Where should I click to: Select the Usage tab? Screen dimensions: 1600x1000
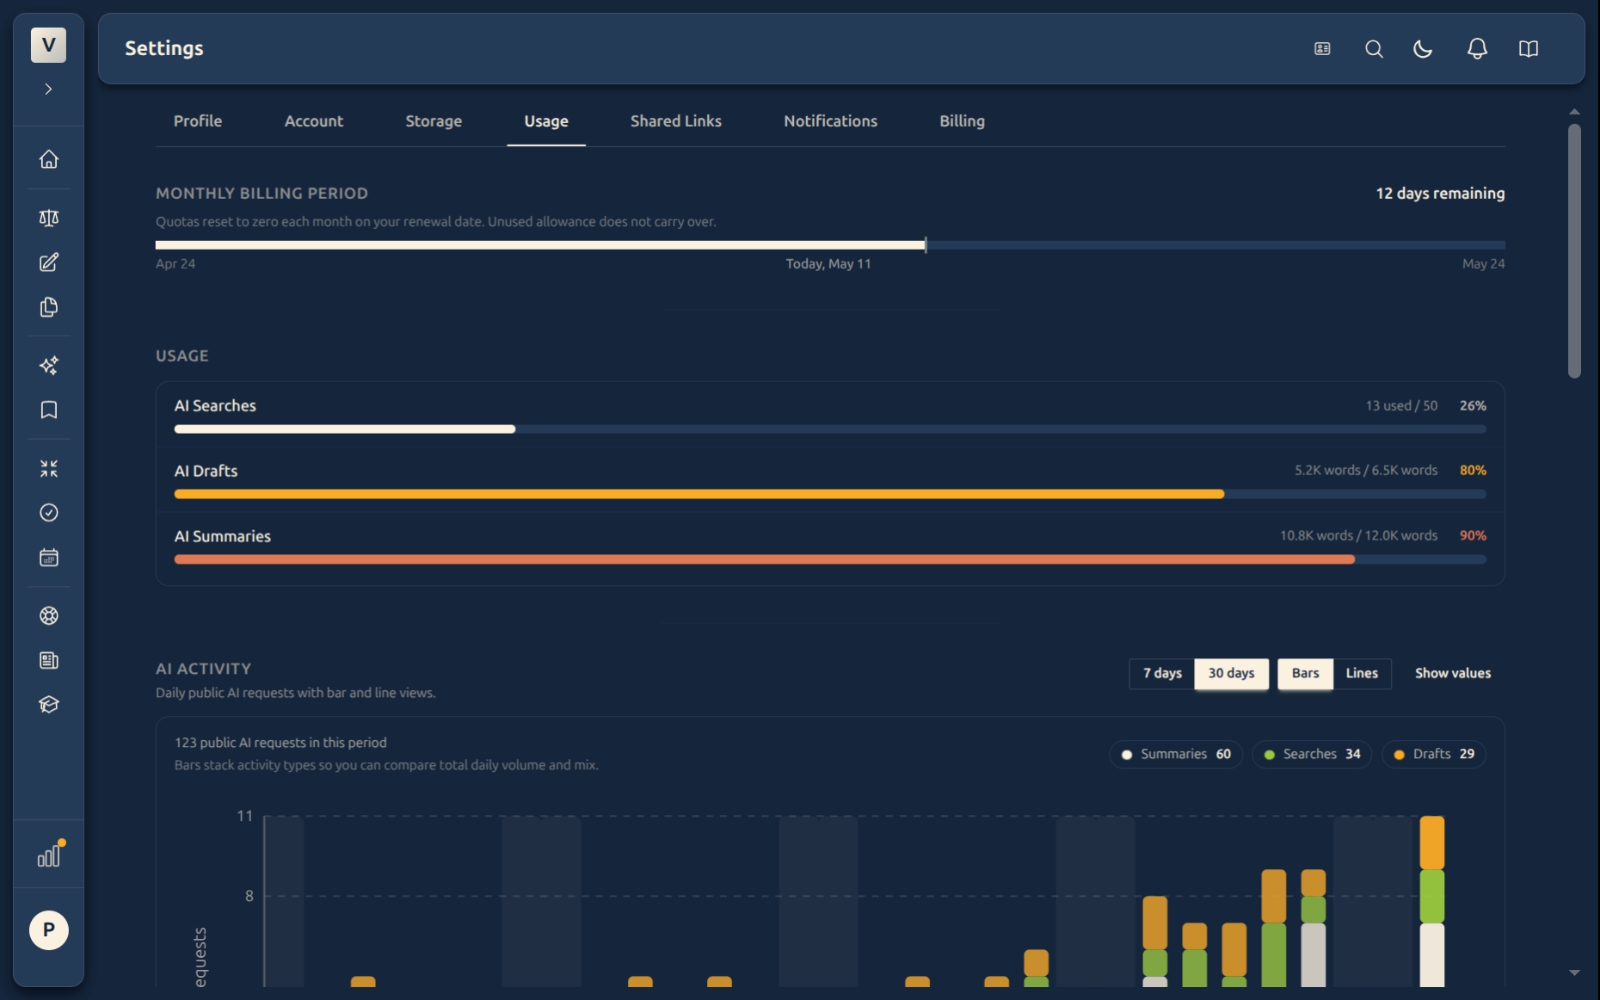click(546, 121)
